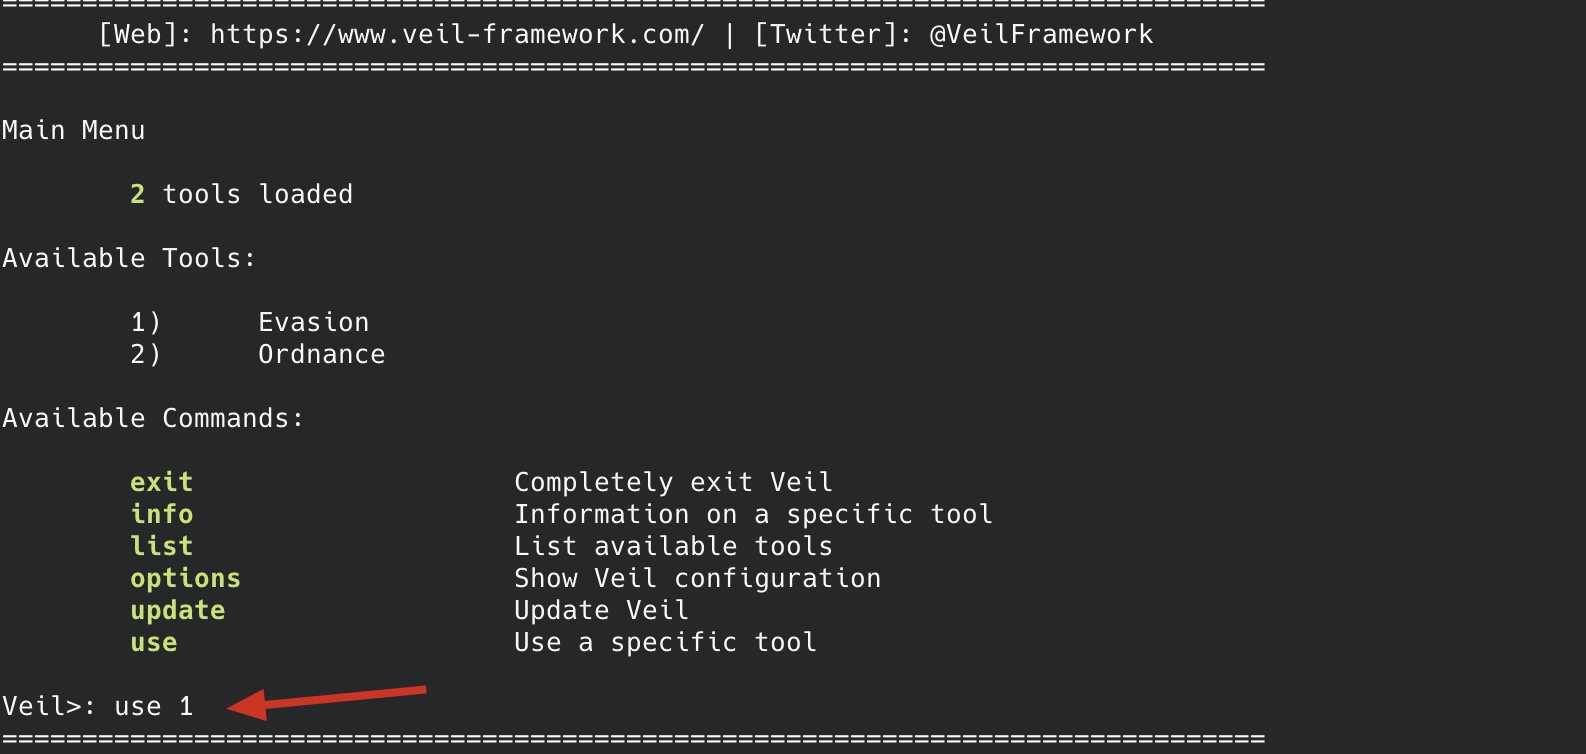Click the Veil framework website URL
1586x754 pixels.
pyautogui.click(x=457, y=34)
